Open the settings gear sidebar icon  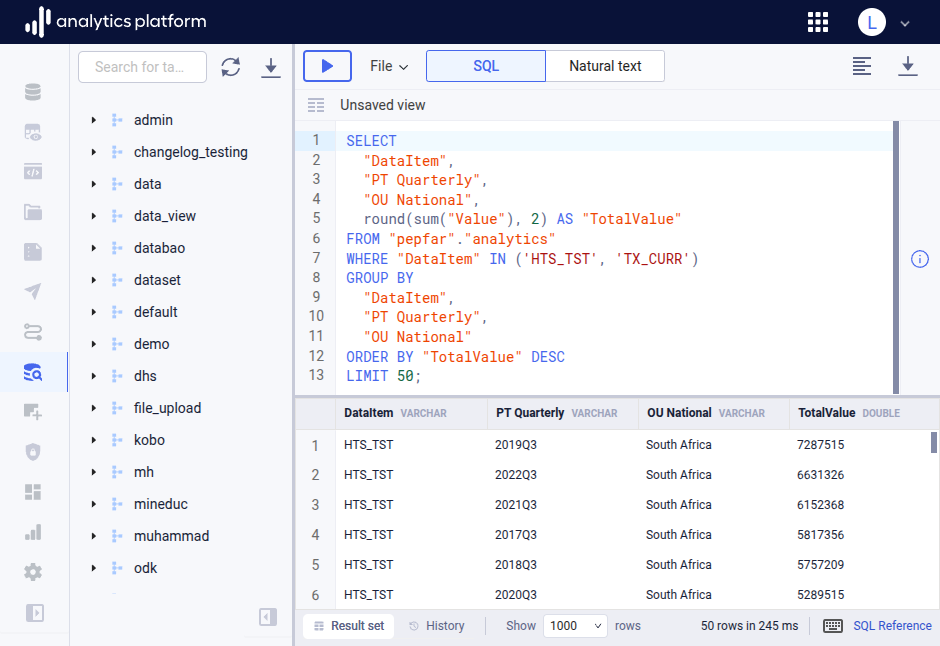[33, 572]
